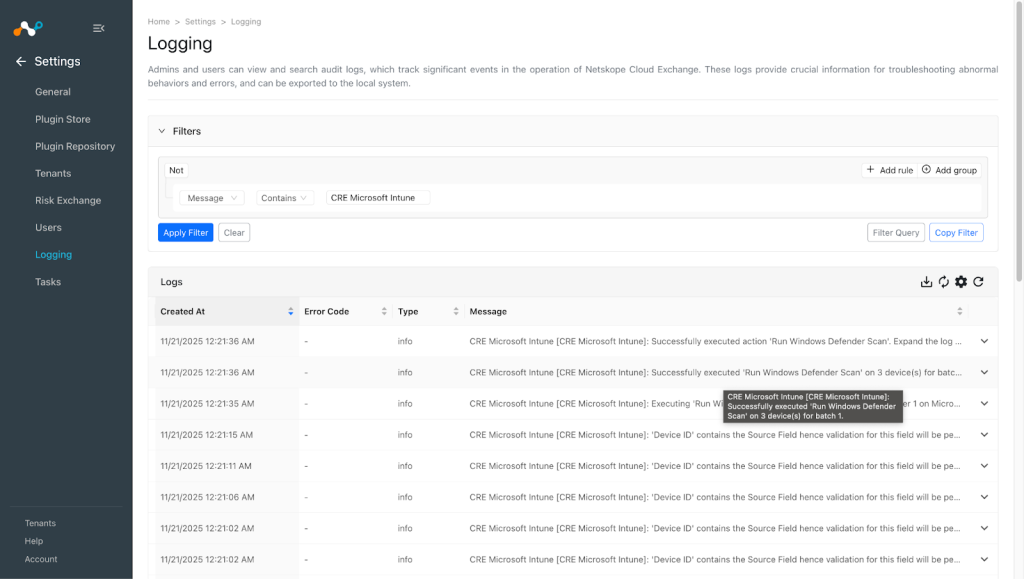Image resolution: width=1024 pixels, height=579 pixels.
Task: Expand the 12:21:11 AM log row
Action: 984,466
